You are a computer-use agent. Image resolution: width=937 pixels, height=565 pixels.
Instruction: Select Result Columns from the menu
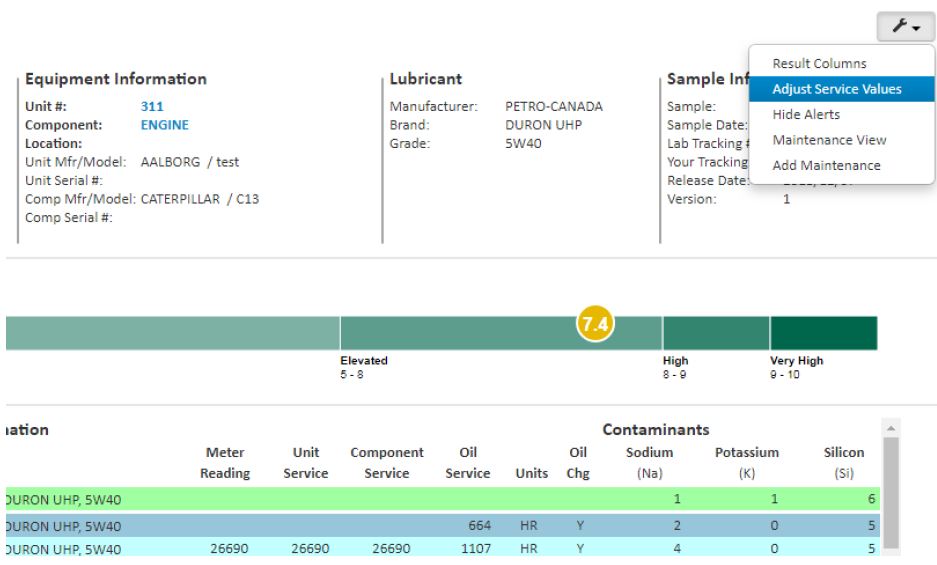819,64
